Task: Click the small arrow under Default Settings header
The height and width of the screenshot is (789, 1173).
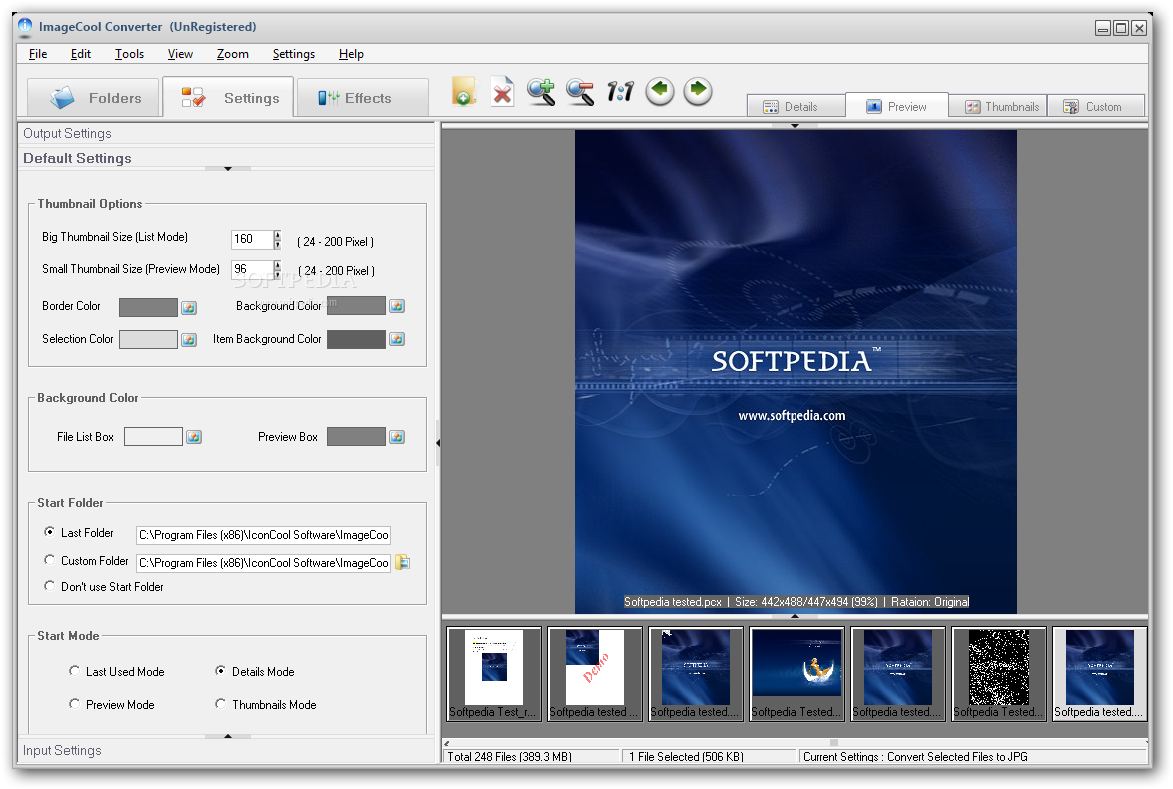Action: (x=228, y=168)
